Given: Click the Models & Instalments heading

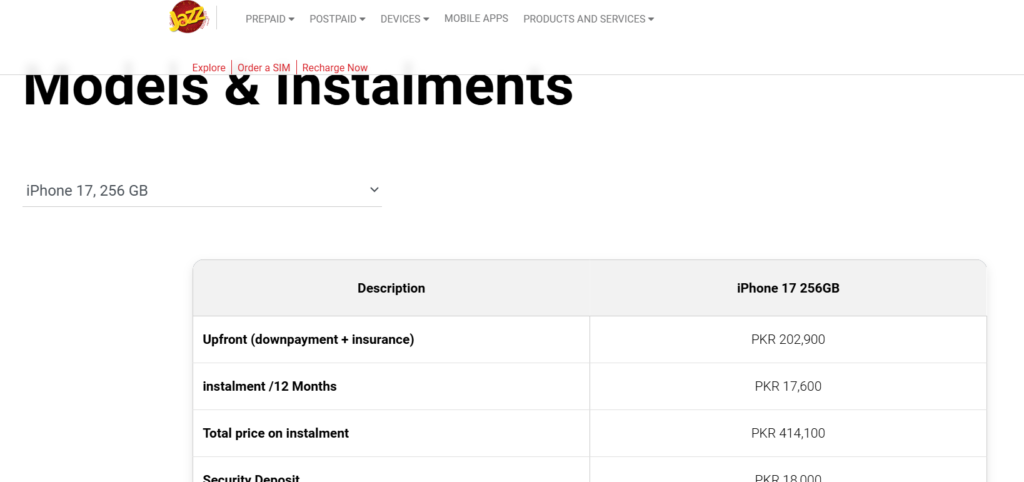Looking at the screenshot, I should (x=298, y=90).
